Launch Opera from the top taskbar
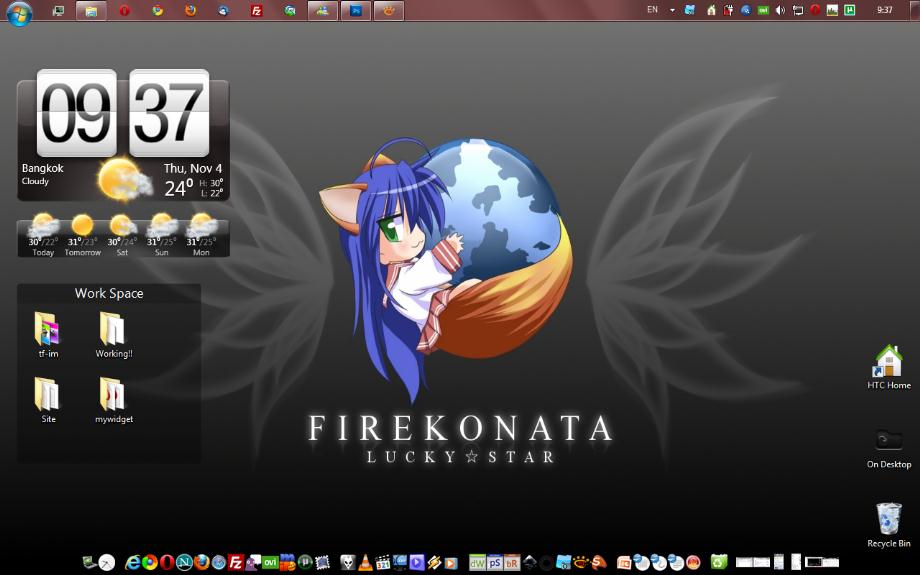The width and height of the screenshot is (920, 575). pos(124,11)
